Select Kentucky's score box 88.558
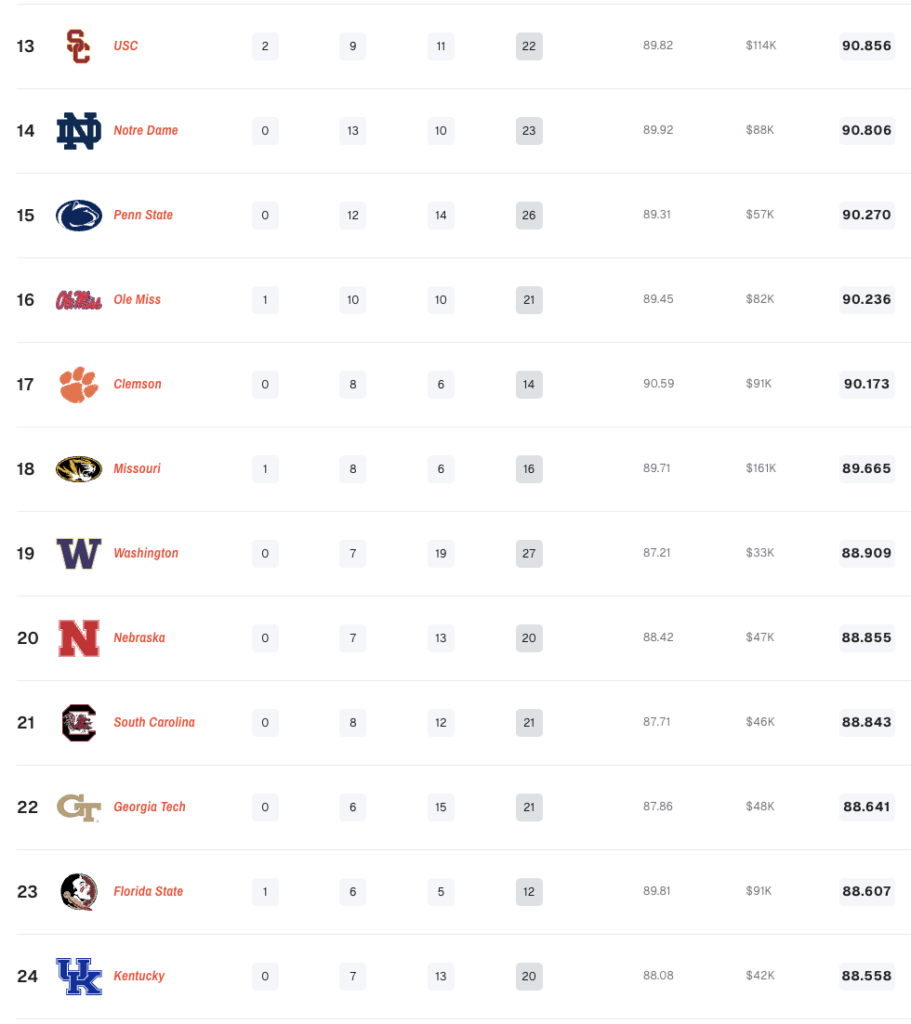Image resolution: width=911 pixels, height=1024 pixels. pos(866,976)
